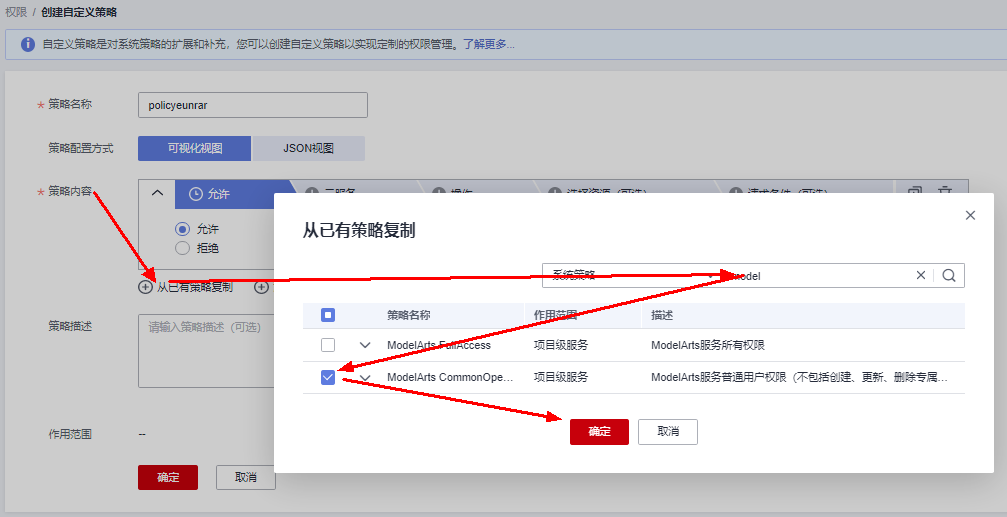Collapse the policy content block chevron

click(157, 193)
